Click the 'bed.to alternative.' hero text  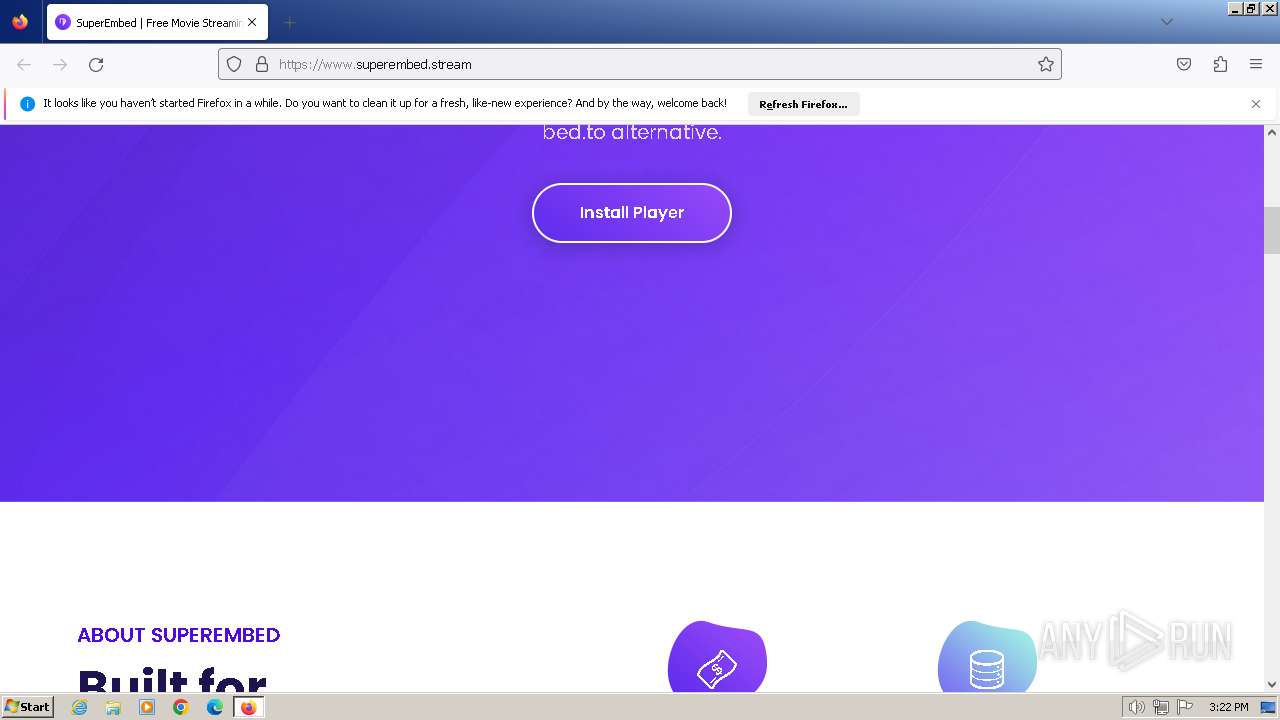(632, 132)
